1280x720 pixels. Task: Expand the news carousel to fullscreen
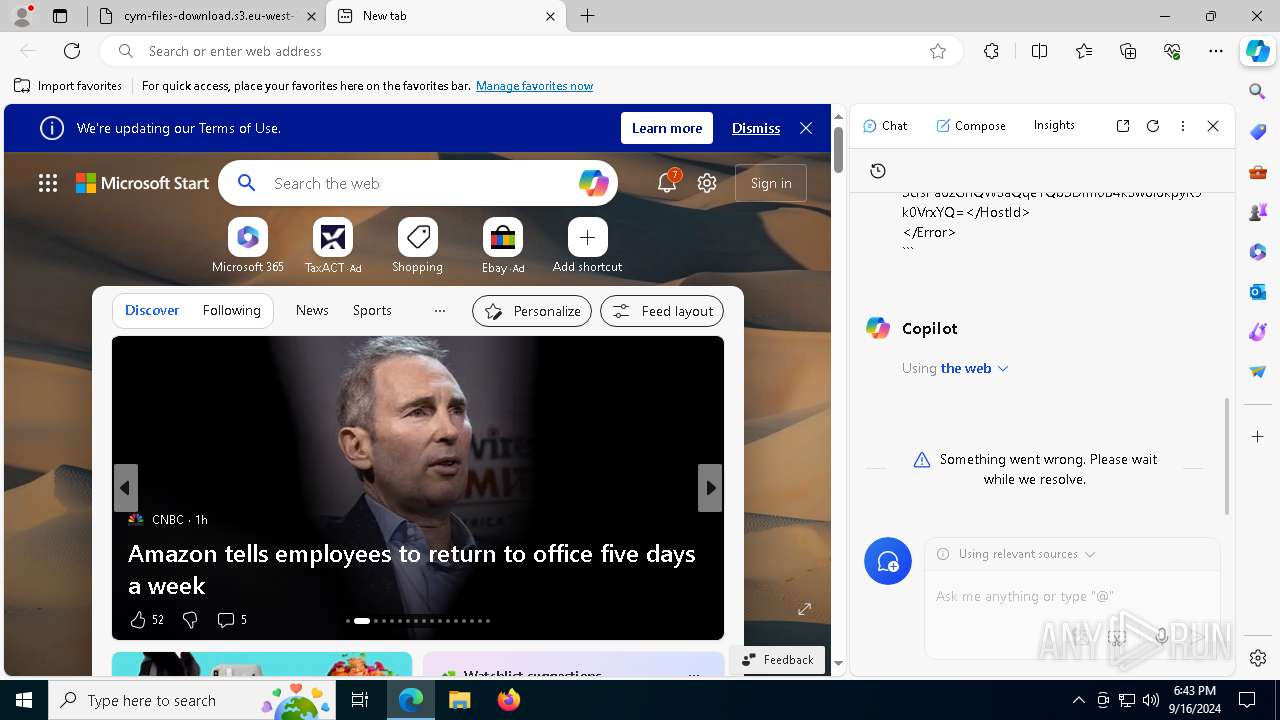point(804,609)
